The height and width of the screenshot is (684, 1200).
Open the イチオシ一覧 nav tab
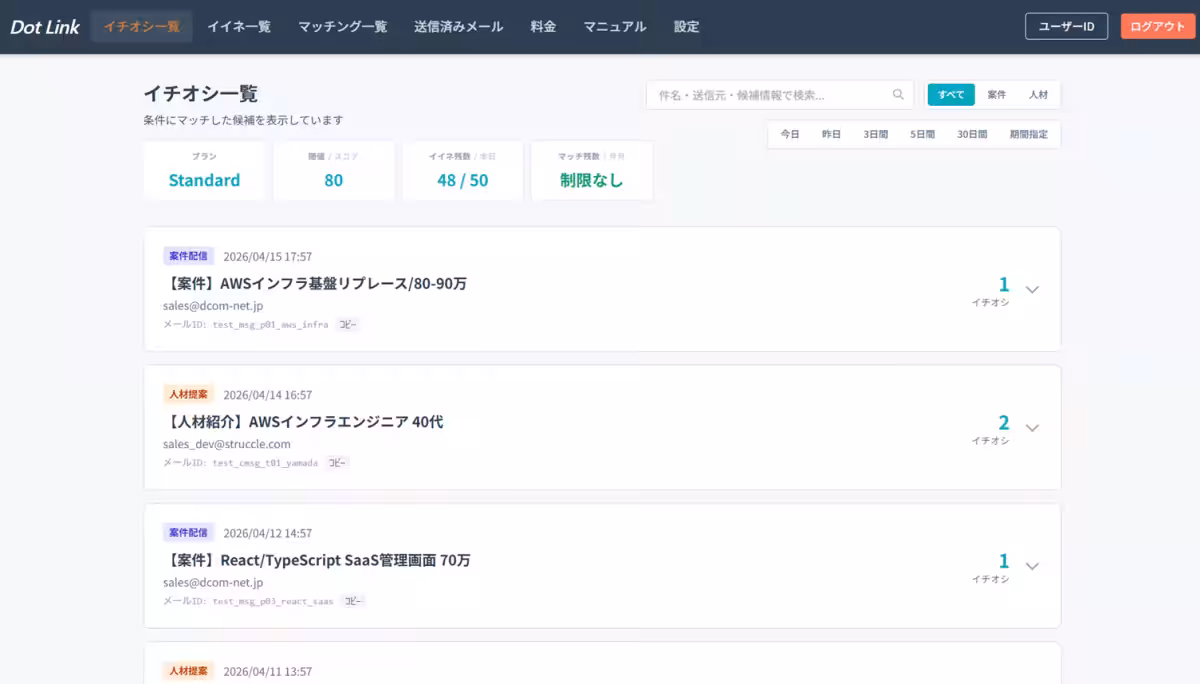[142, 27]
